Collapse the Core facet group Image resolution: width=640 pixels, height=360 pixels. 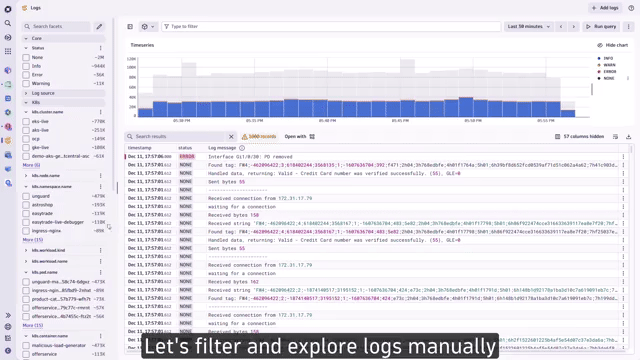pyautogui.click(x=26, y=38)
